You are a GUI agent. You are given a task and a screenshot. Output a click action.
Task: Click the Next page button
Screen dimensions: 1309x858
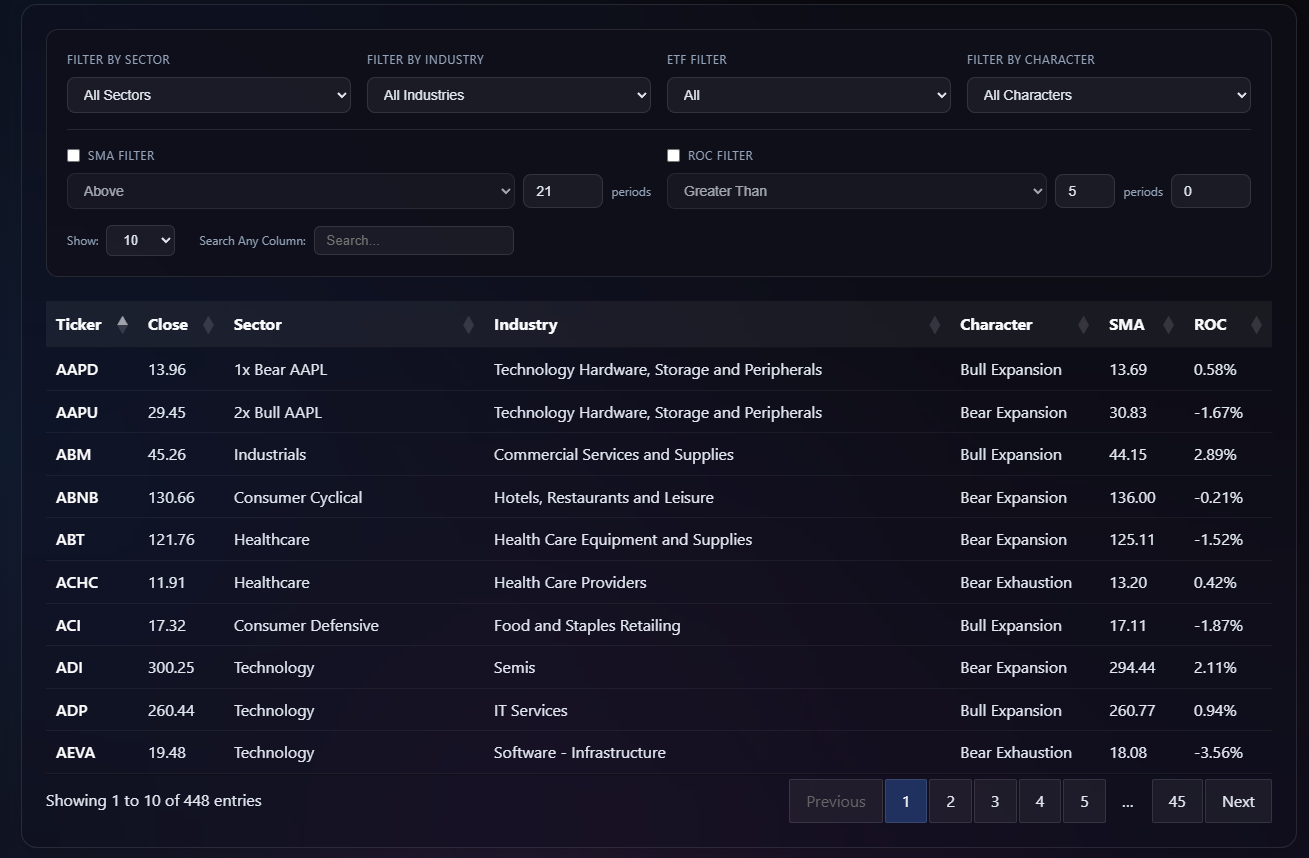tap(1237, 801)
